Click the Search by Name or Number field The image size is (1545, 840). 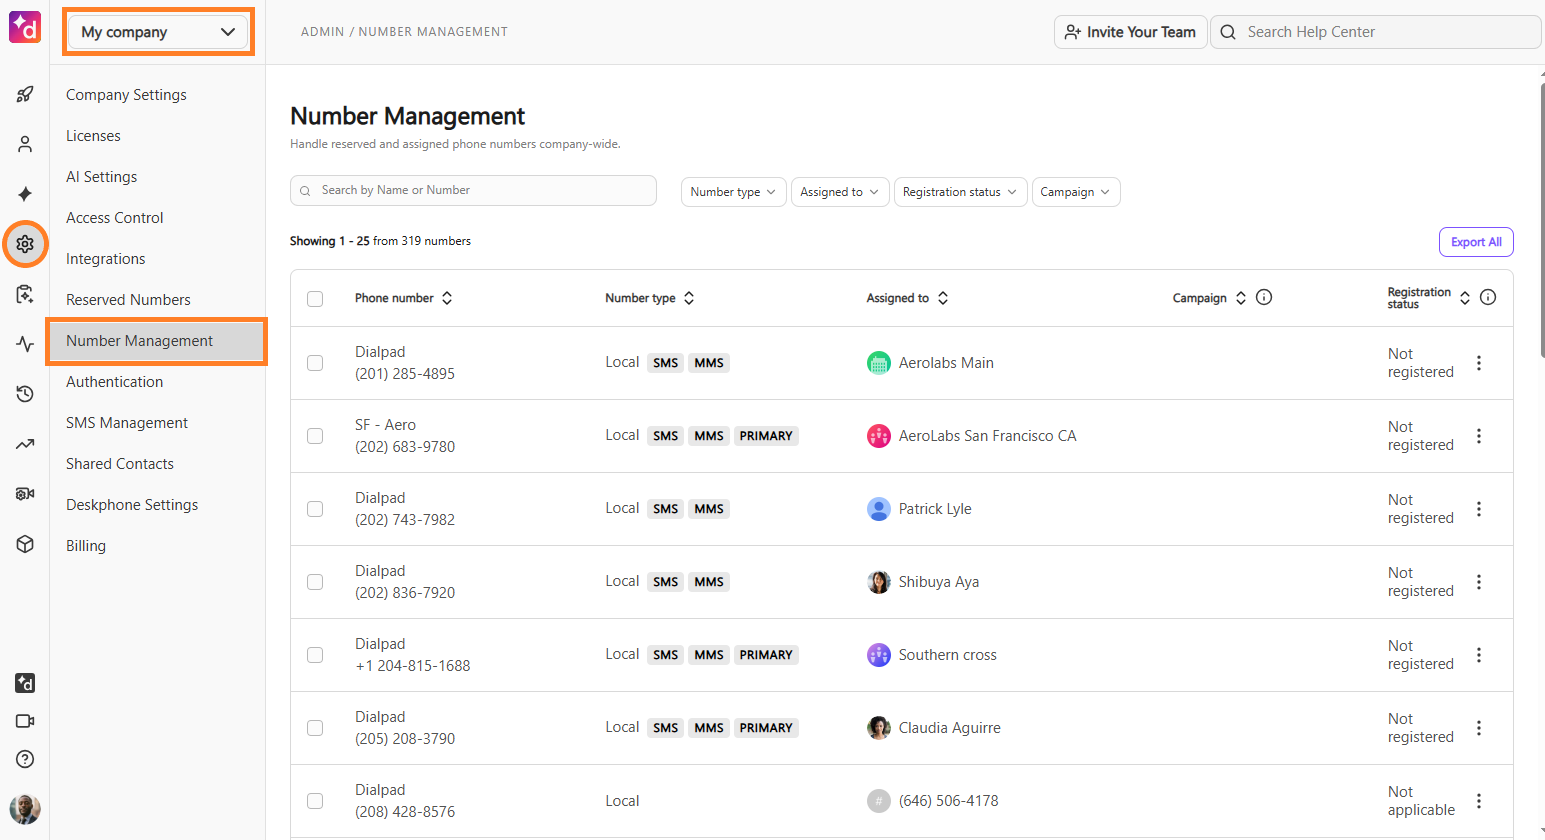pyautogui.click(x=473, y=190)
